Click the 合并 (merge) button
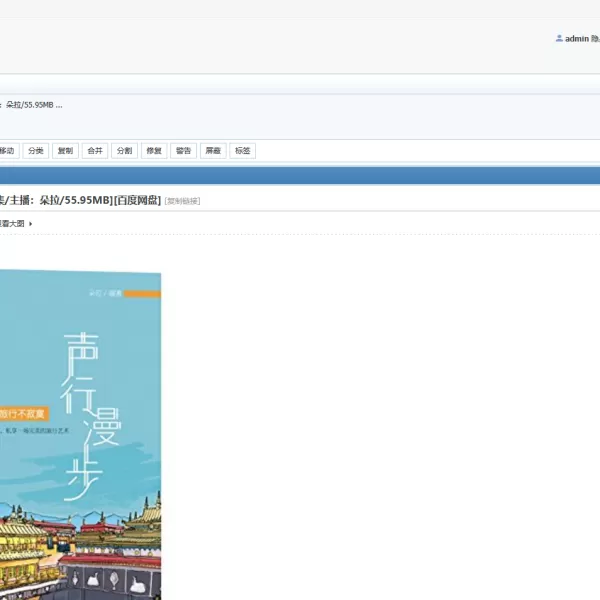 pos(95,151)
